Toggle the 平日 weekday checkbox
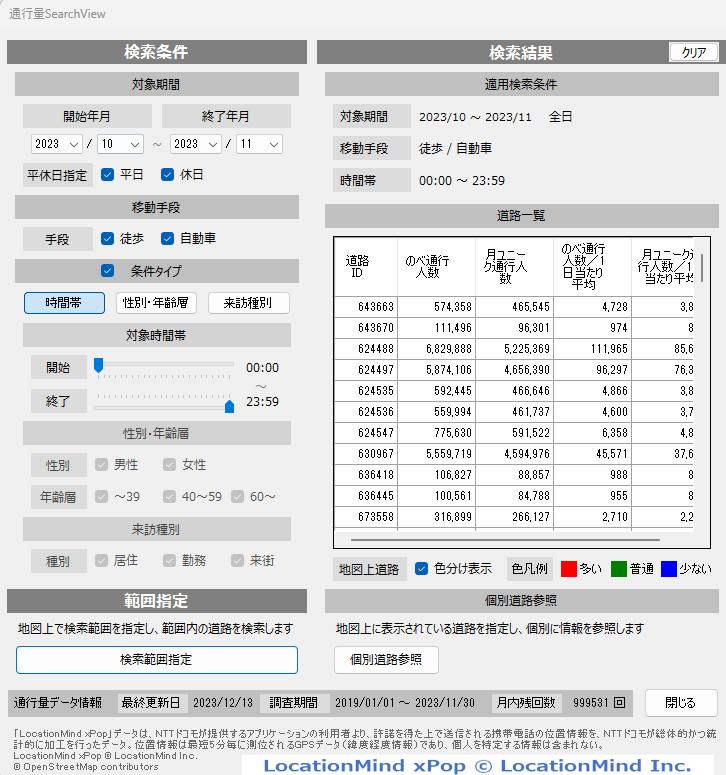This screenshot has height=775, width=726. (x=108, y=175)
